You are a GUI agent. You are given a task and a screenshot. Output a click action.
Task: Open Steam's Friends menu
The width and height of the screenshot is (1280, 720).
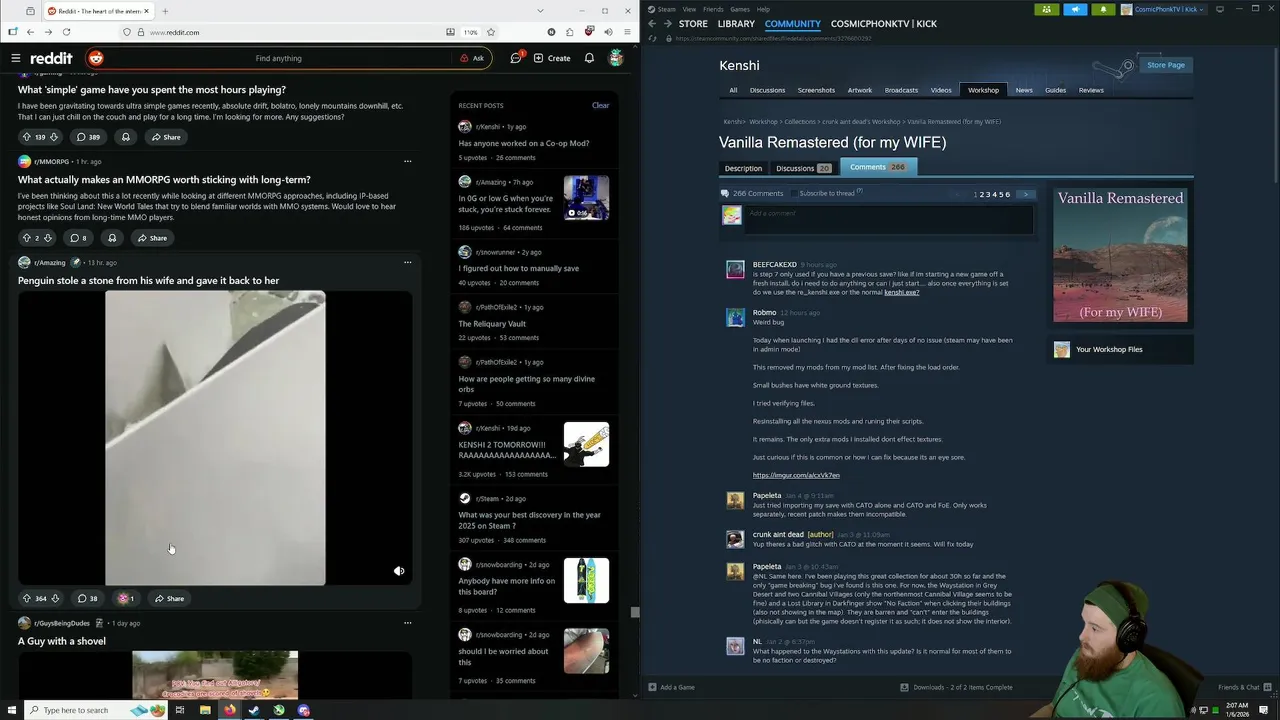pos(713,9)
